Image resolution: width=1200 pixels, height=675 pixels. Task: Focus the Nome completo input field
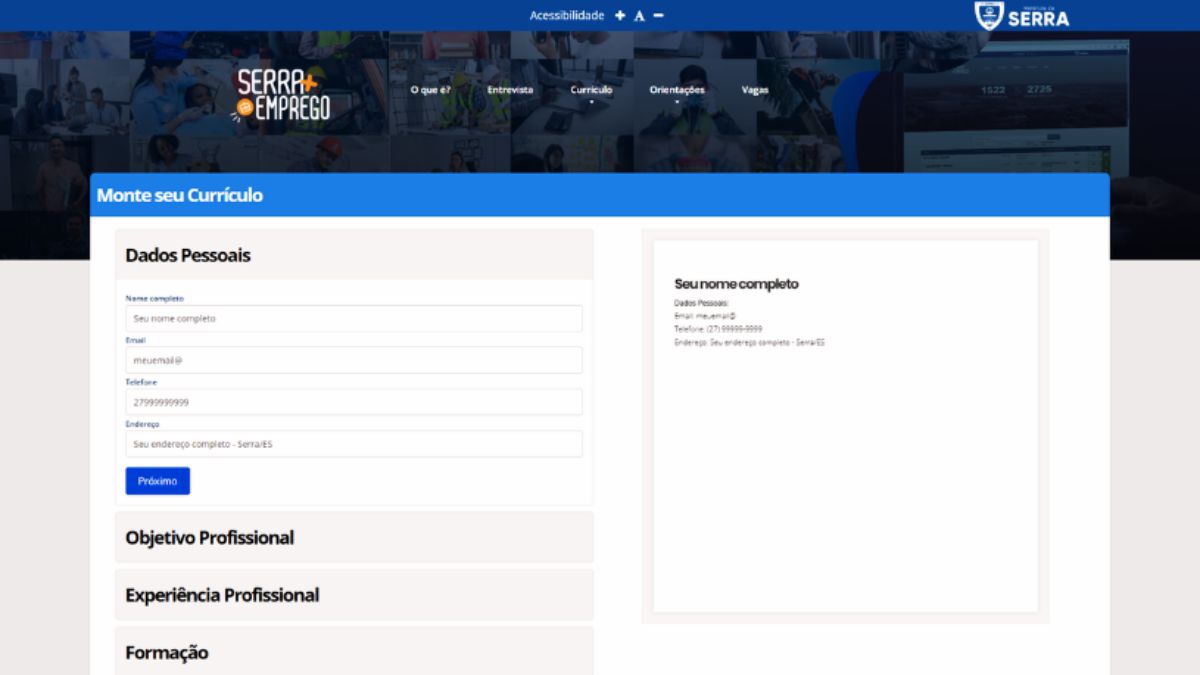click(354, 319)
